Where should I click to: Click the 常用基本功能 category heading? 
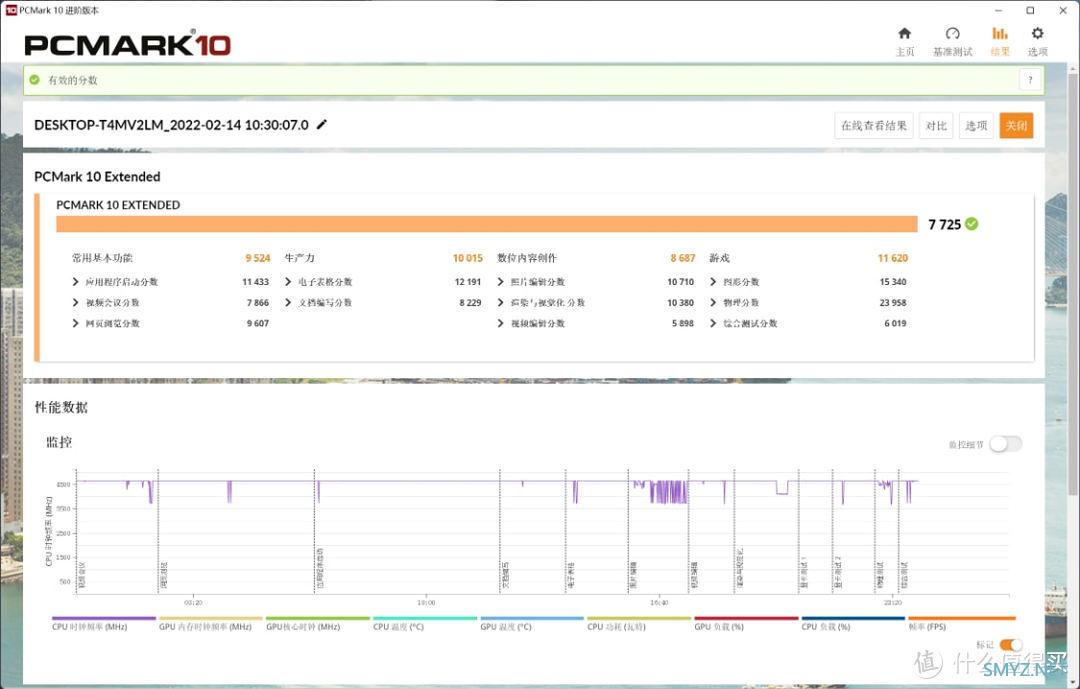[102, 258]
